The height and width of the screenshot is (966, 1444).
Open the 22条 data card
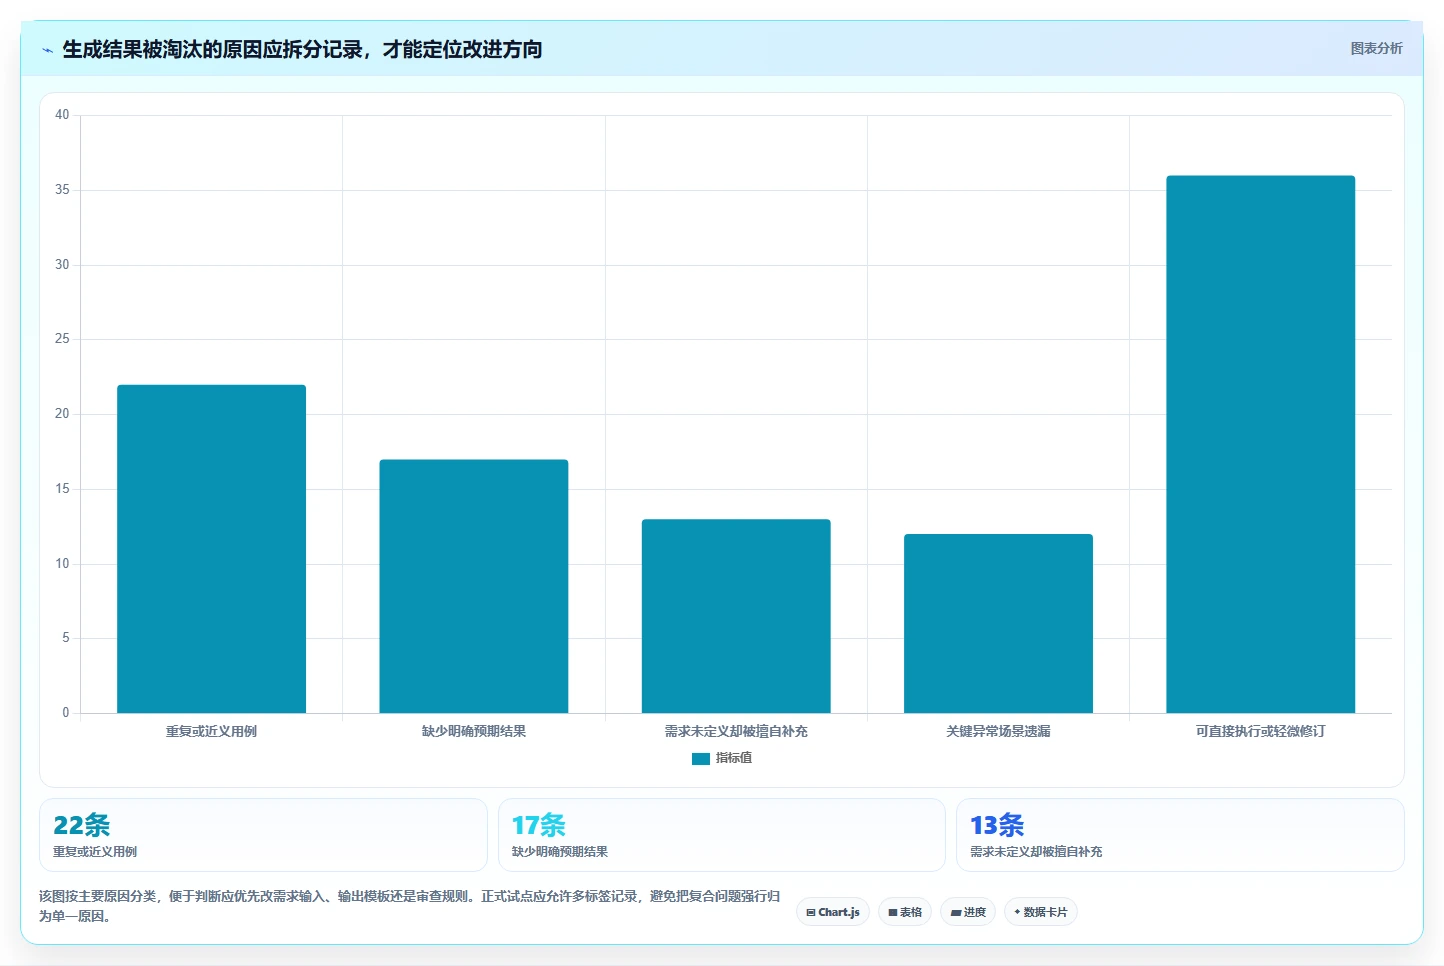tap(263, 835)
